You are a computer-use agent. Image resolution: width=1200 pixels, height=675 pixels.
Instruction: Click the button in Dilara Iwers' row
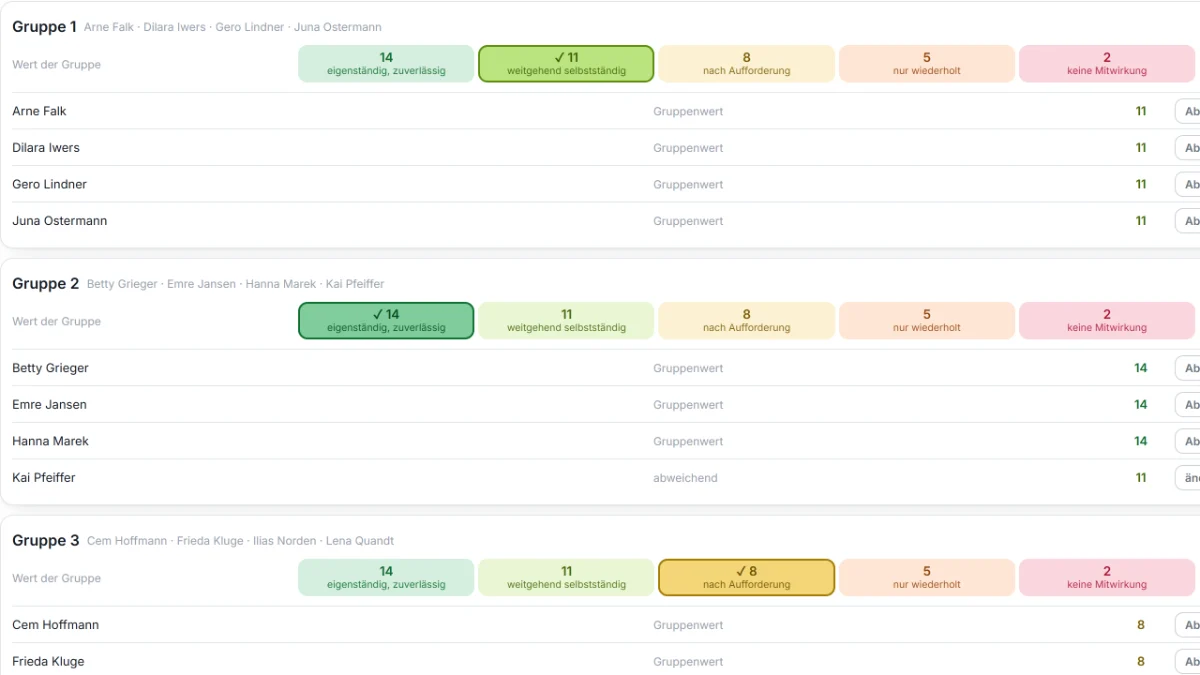coord(1188,148)
